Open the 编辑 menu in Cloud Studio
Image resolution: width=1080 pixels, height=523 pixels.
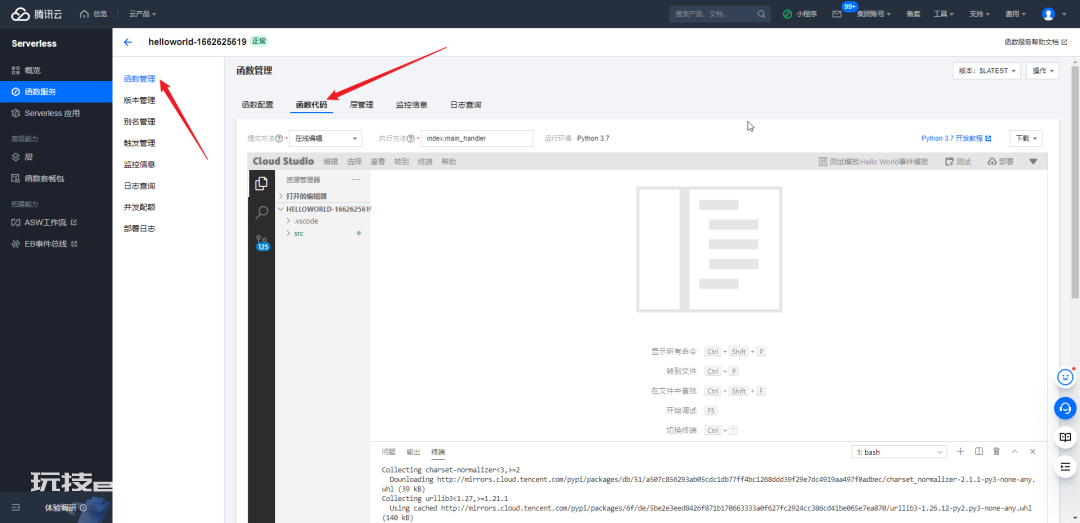coord(331,162)
